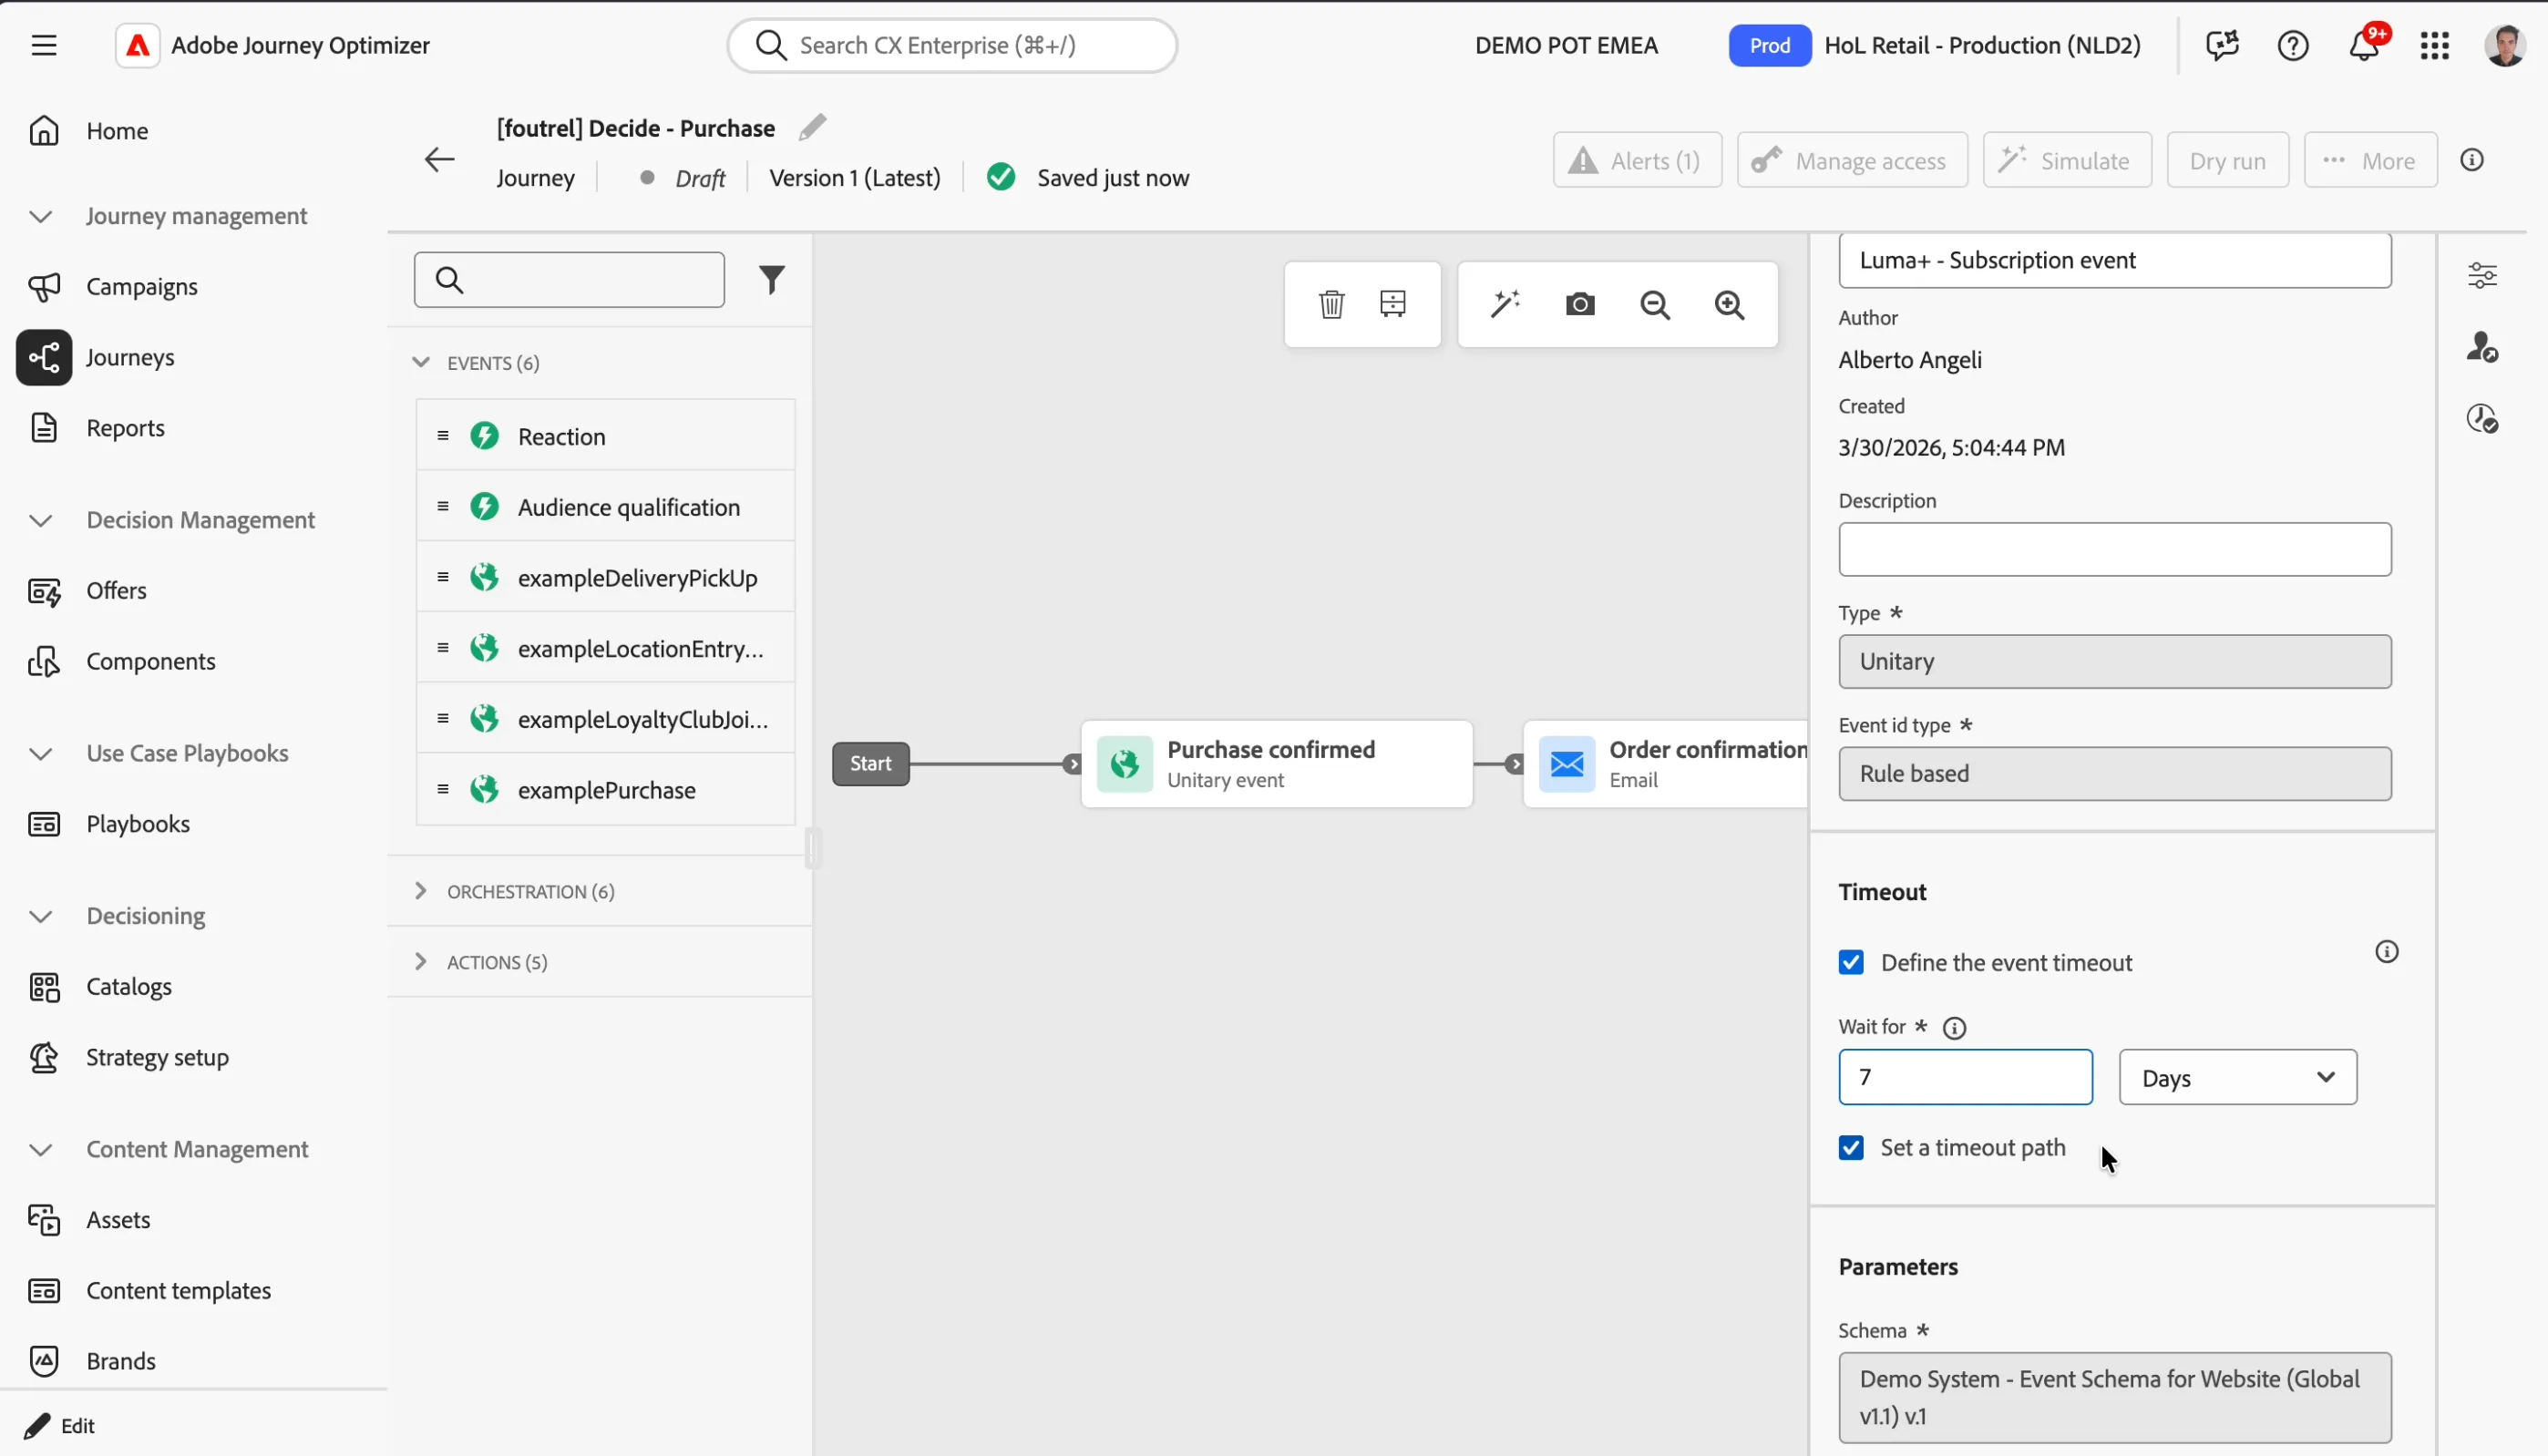Viewport: 2548px width, 1456px height.
Task: Open the help question mark icon
Action: click(2293, 45)
